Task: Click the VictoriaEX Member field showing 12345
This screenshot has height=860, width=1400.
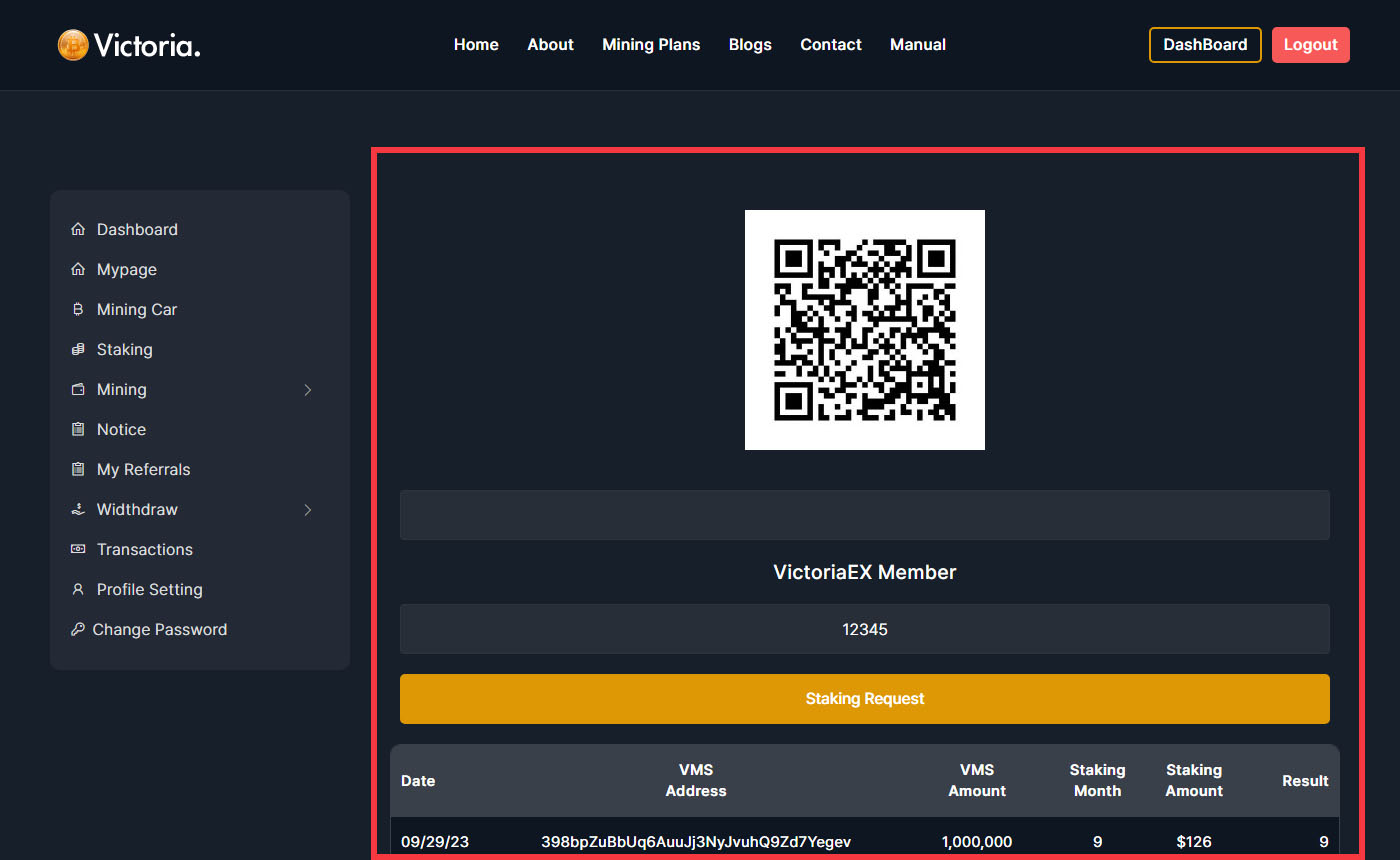Action: (x=864, y=629)
